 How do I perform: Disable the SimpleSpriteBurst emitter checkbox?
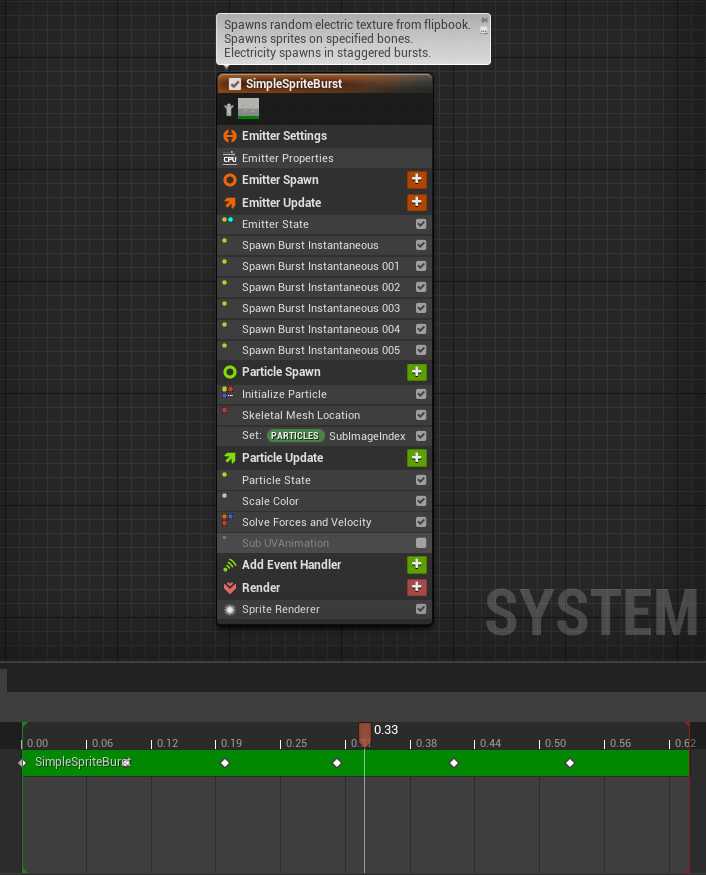tap(235, 84)
